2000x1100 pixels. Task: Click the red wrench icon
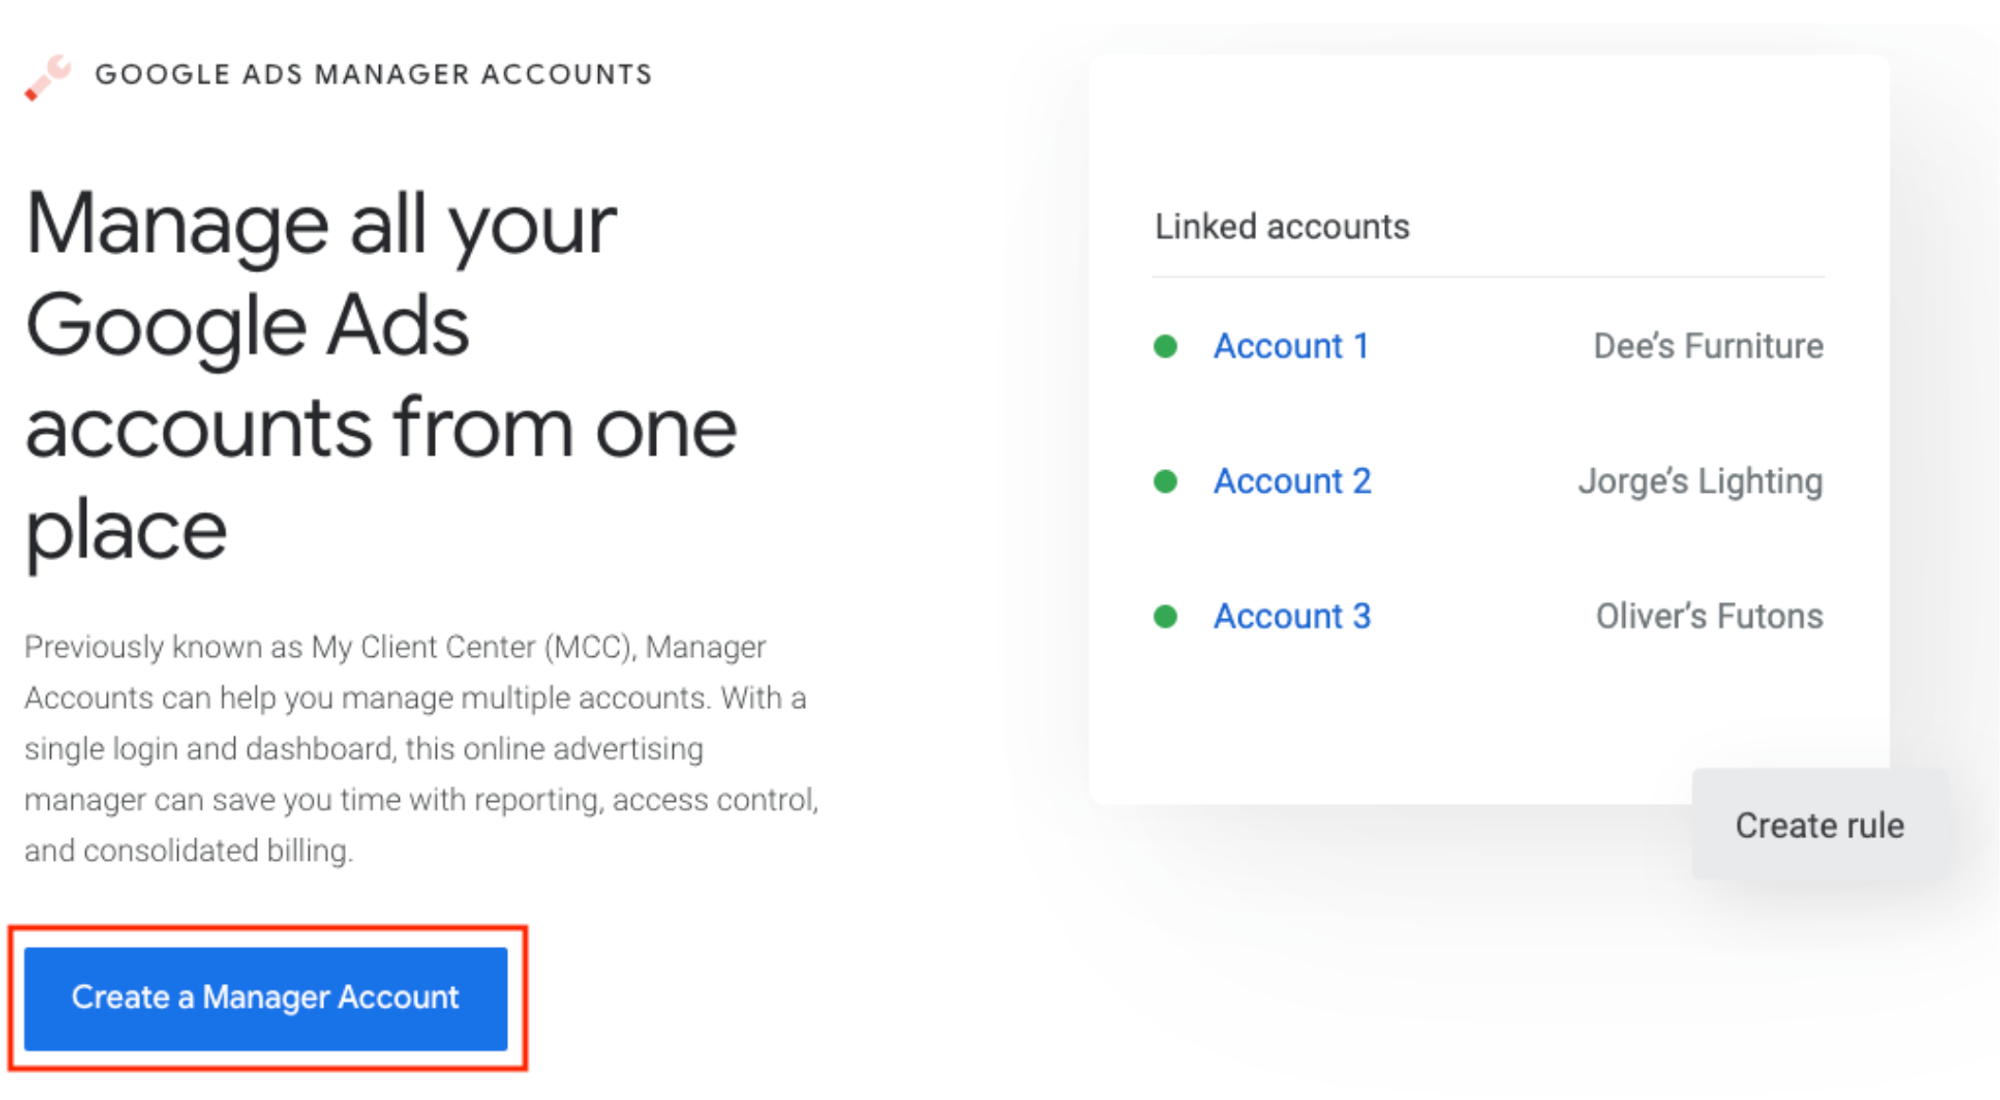(x=47, y=77)
